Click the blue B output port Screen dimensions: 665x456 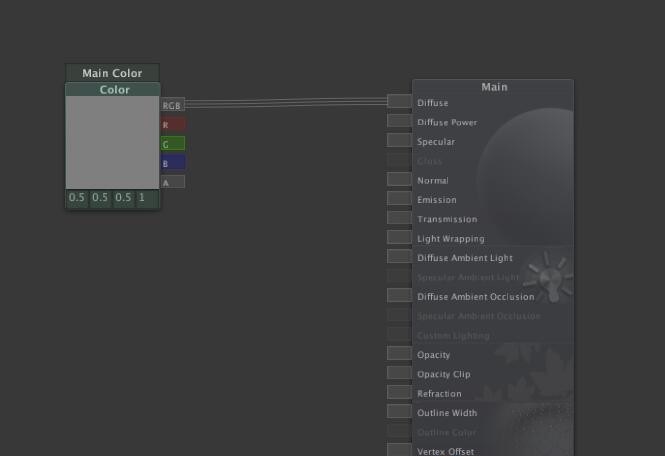click(172, 163)
